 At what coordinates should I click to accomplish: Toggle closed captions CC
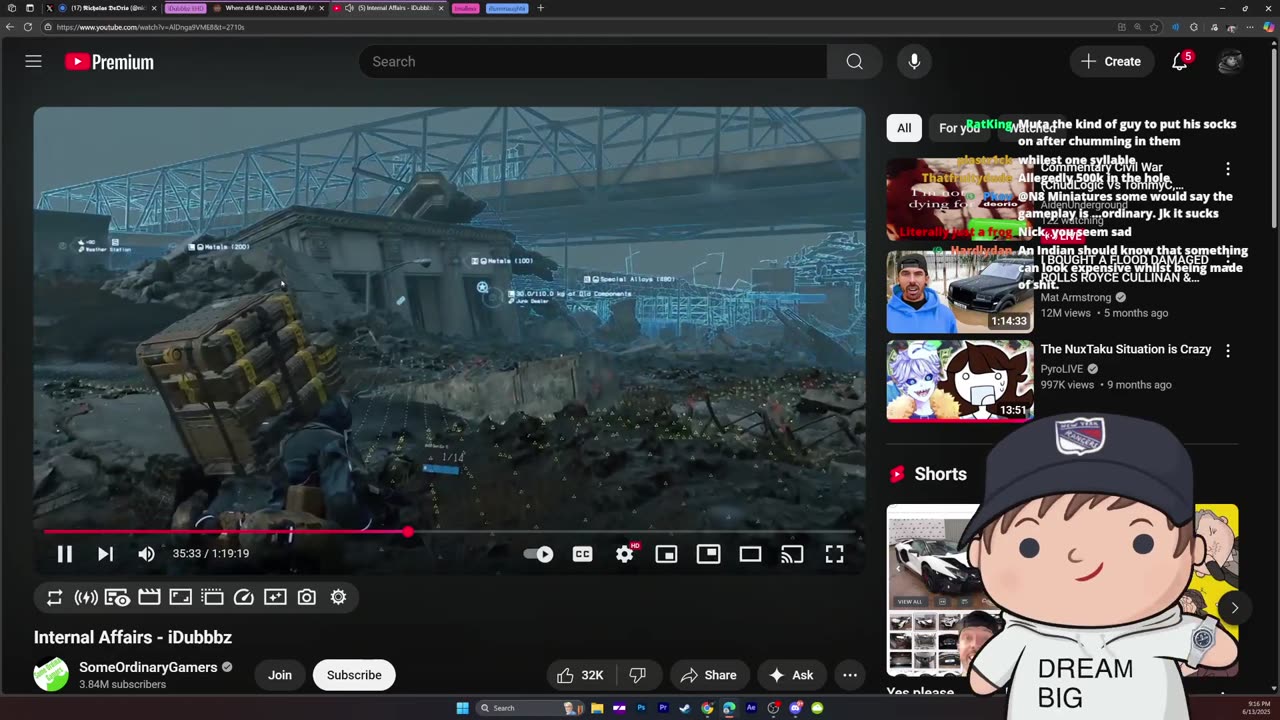coord(582,554)
